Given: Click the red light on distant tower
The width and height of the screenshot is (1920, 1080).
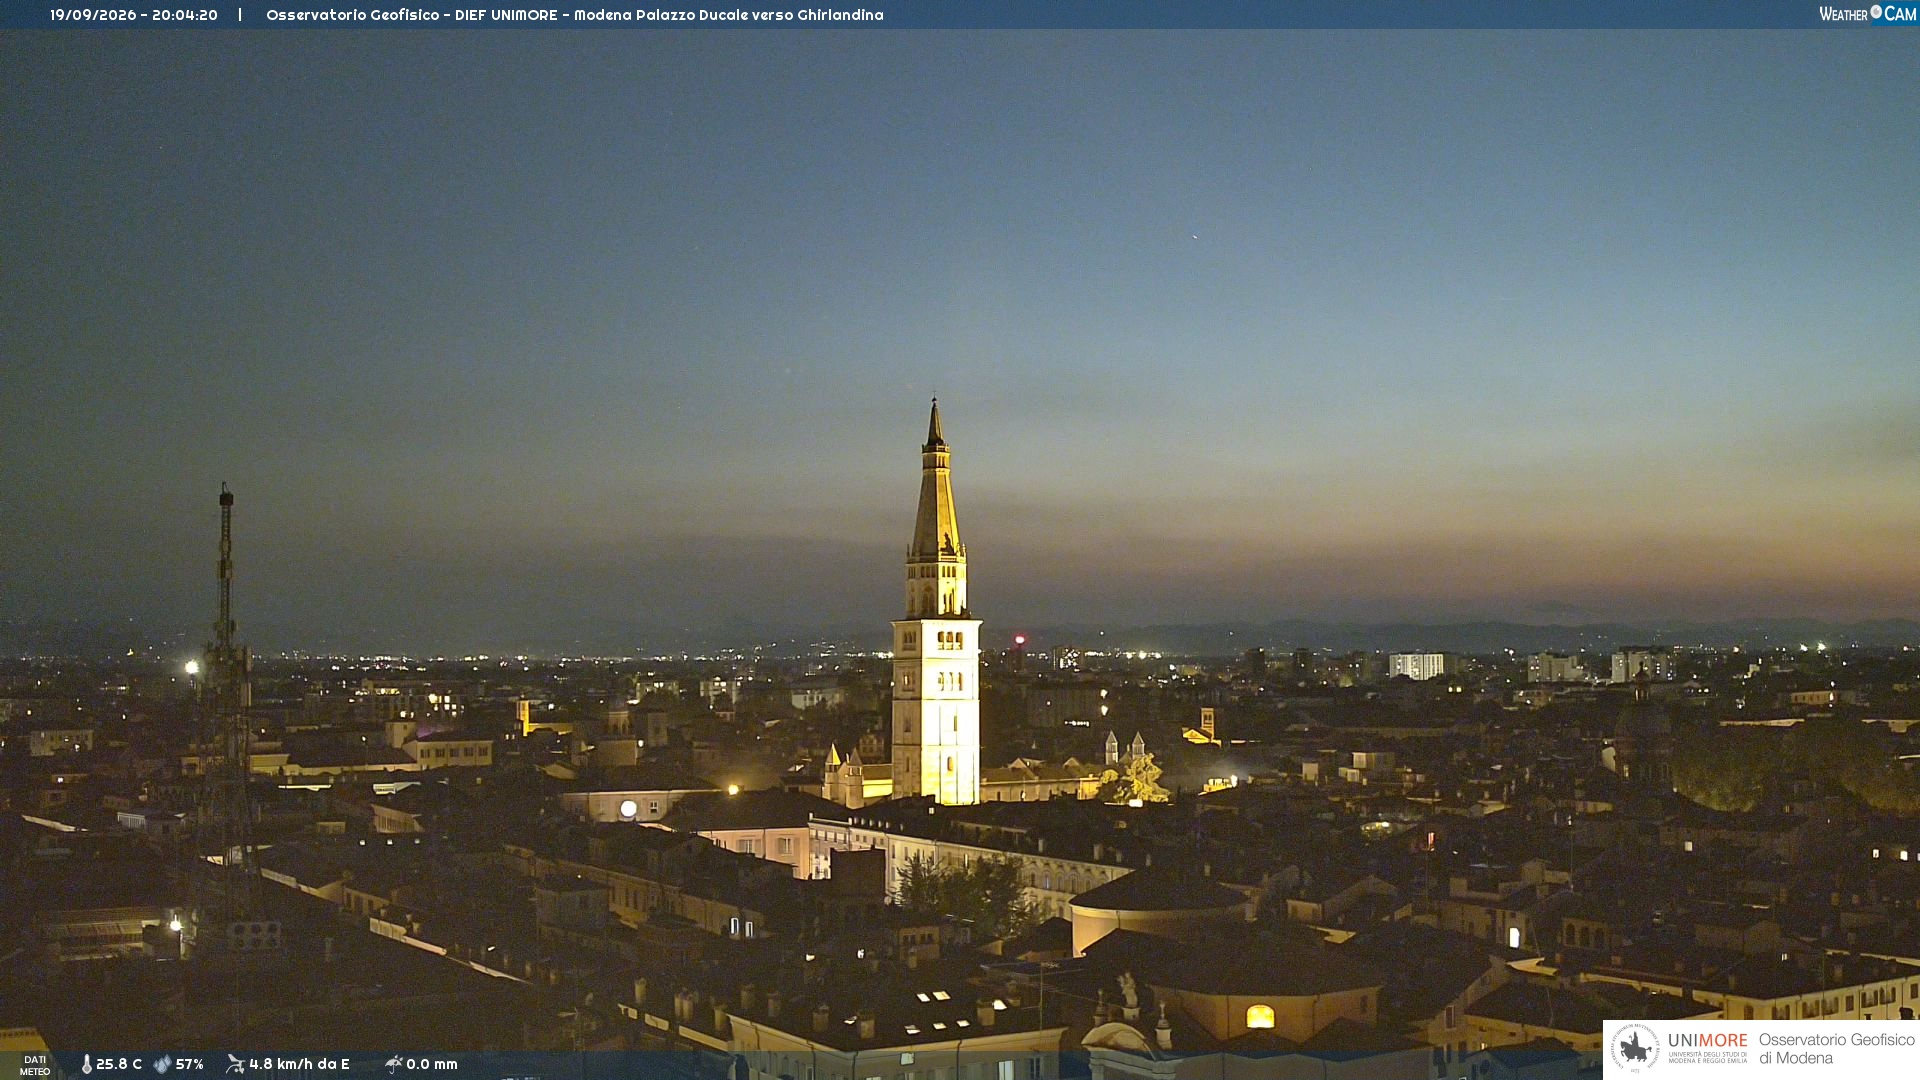Looking at the screenshot, I should coord(1020,639).
